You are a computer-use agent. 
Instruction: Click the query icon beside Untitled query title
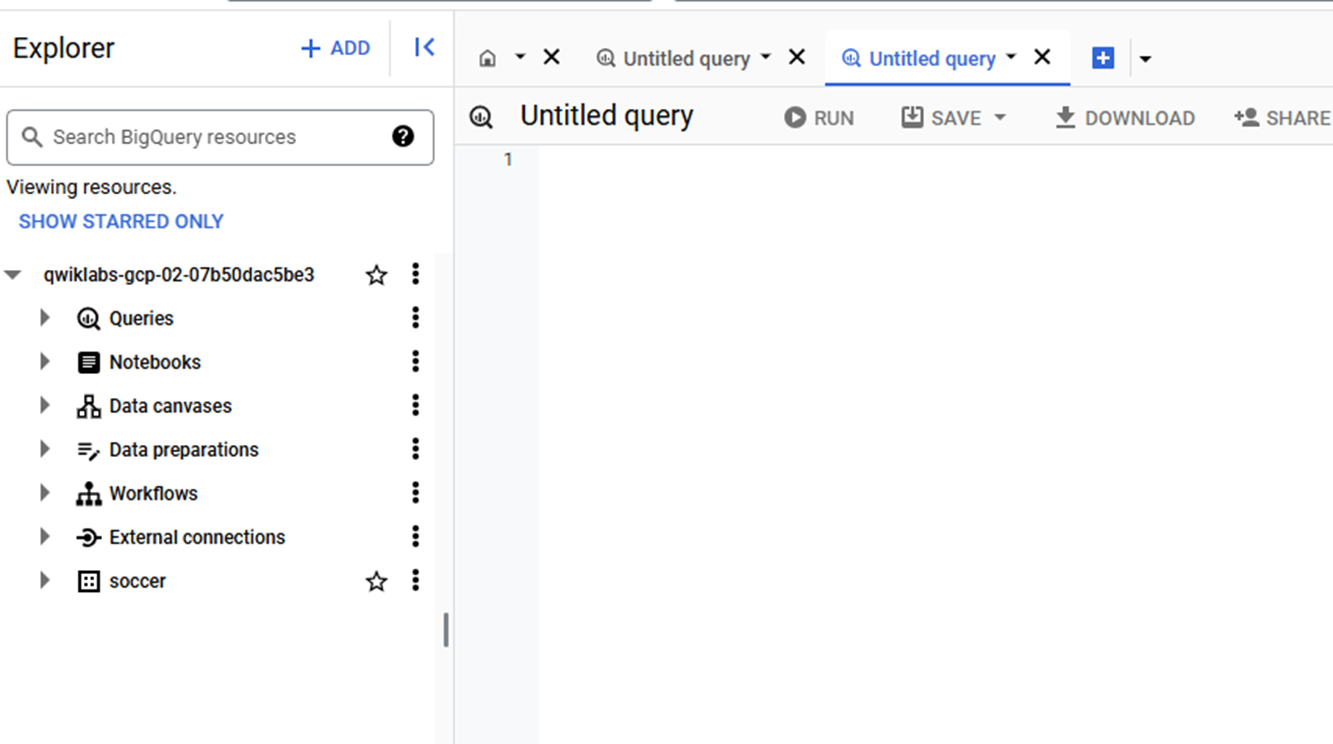481,117
